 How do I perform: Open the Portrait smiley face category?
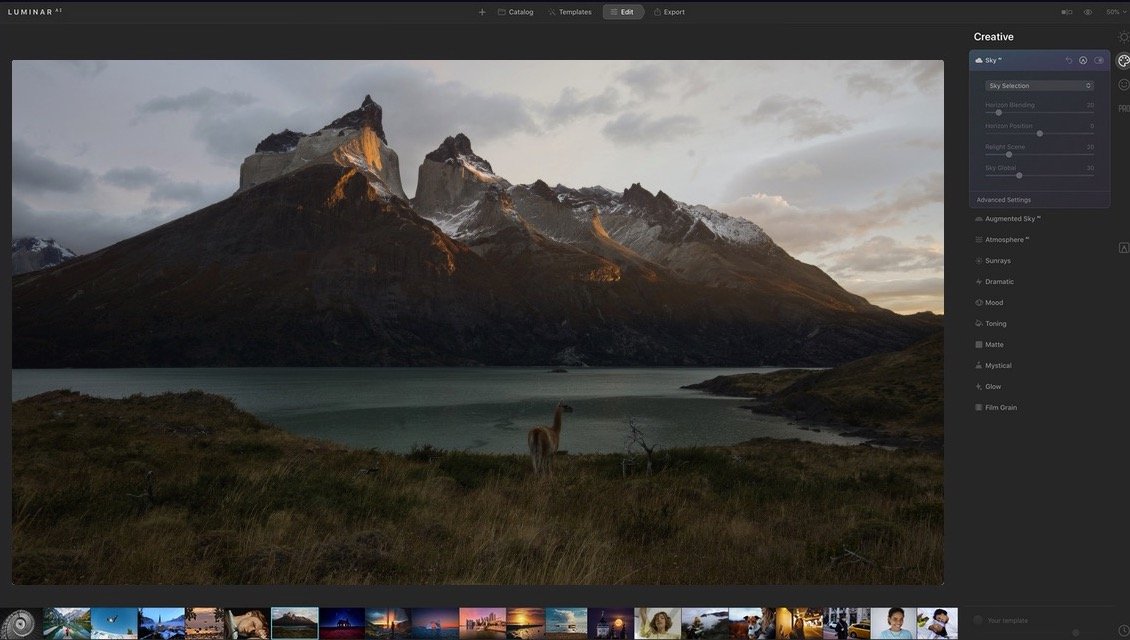point(1124,85)
